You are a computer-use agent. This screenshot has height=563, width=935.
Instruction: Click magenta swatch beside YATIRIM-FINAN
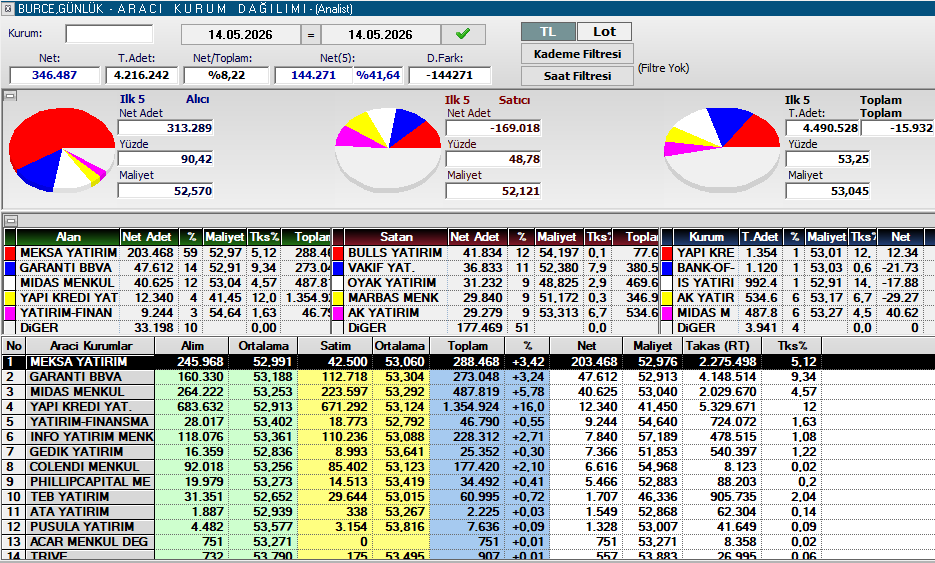click(10, 313)
